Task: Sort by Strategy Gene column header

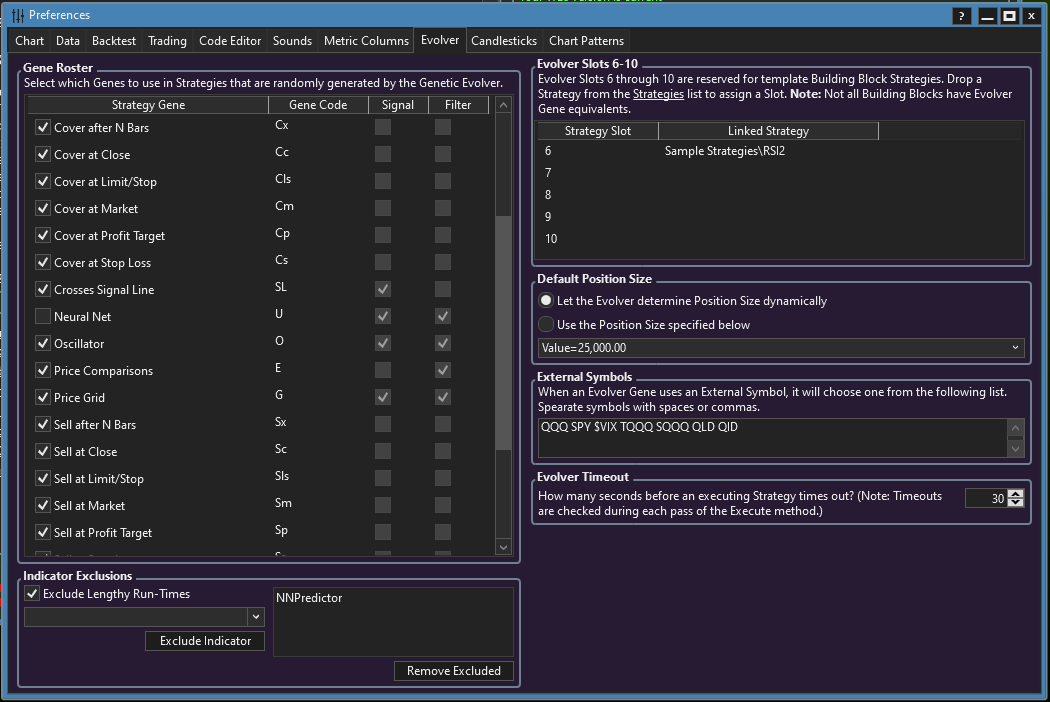Action: click(x=148, y=104)
